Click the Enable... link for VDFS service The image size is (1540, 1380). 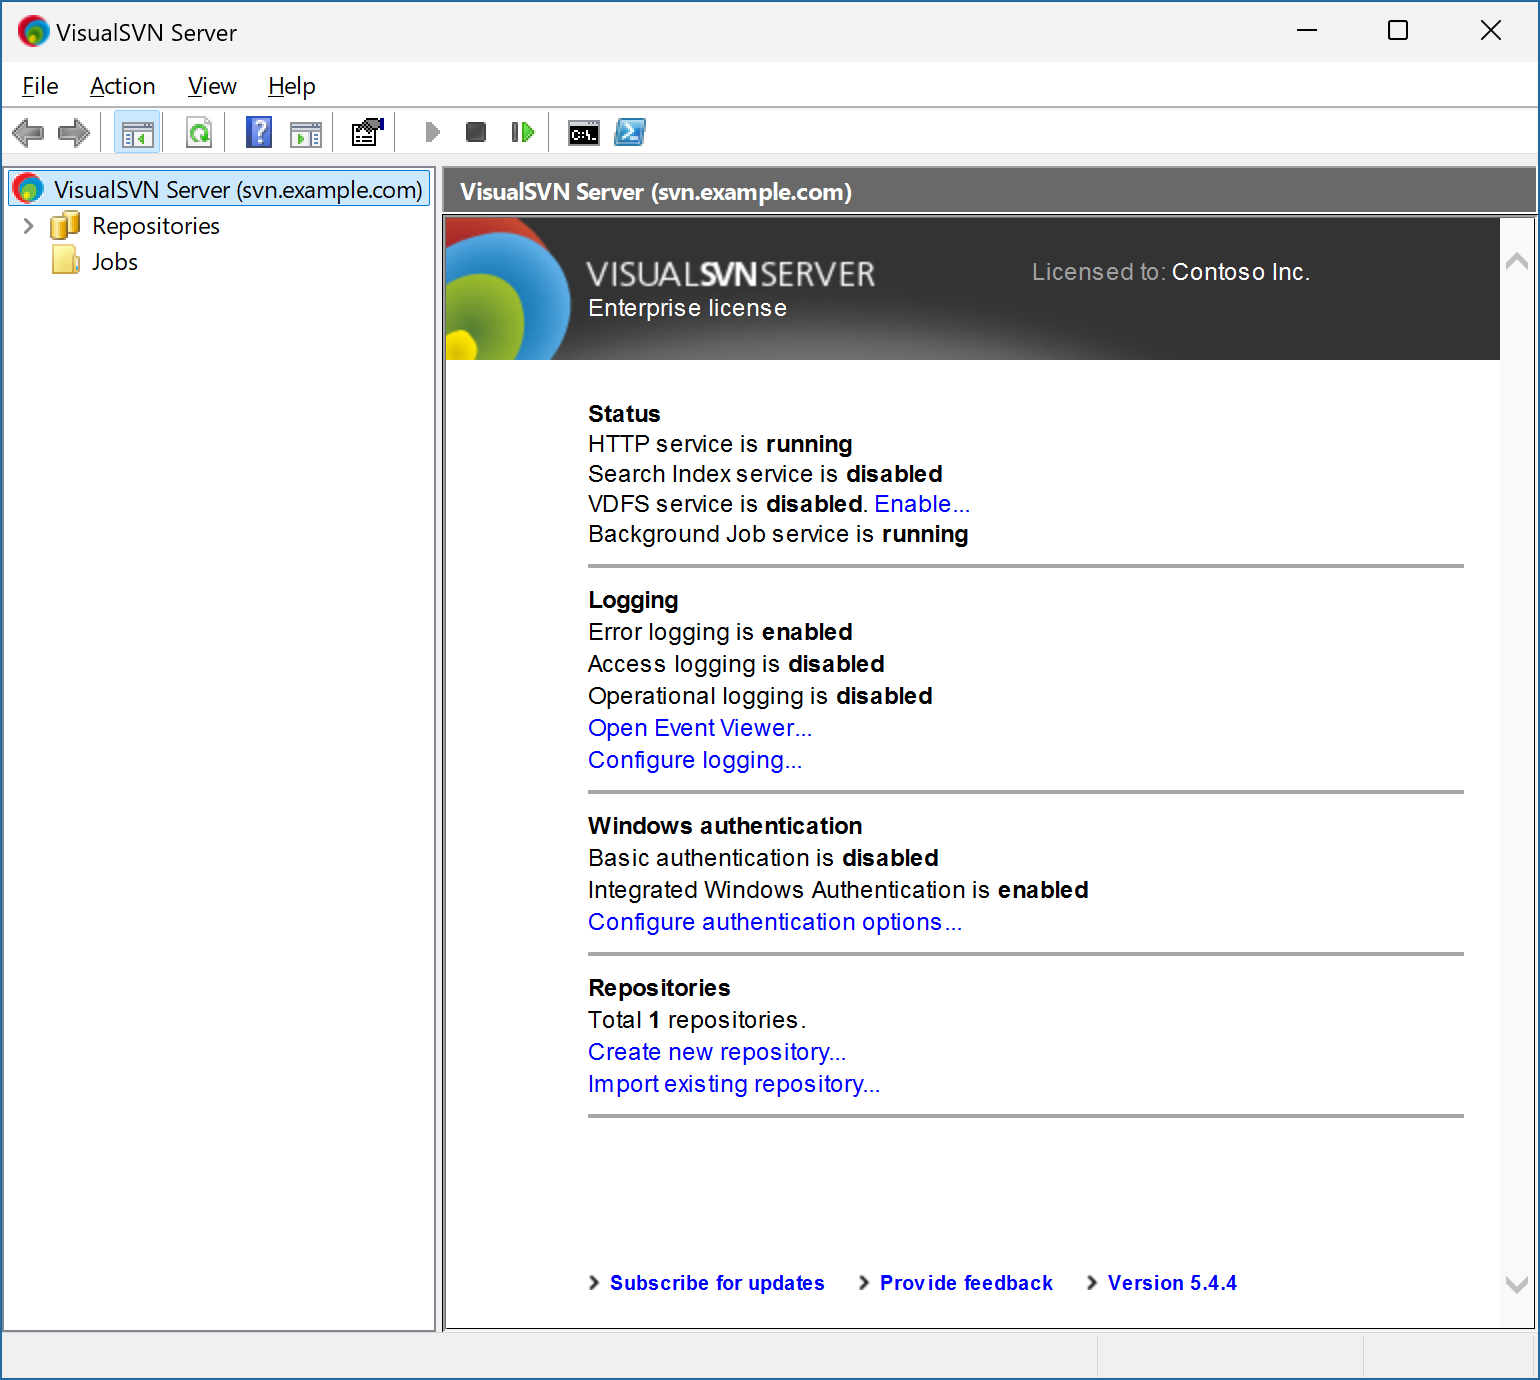tap(922, 504)
